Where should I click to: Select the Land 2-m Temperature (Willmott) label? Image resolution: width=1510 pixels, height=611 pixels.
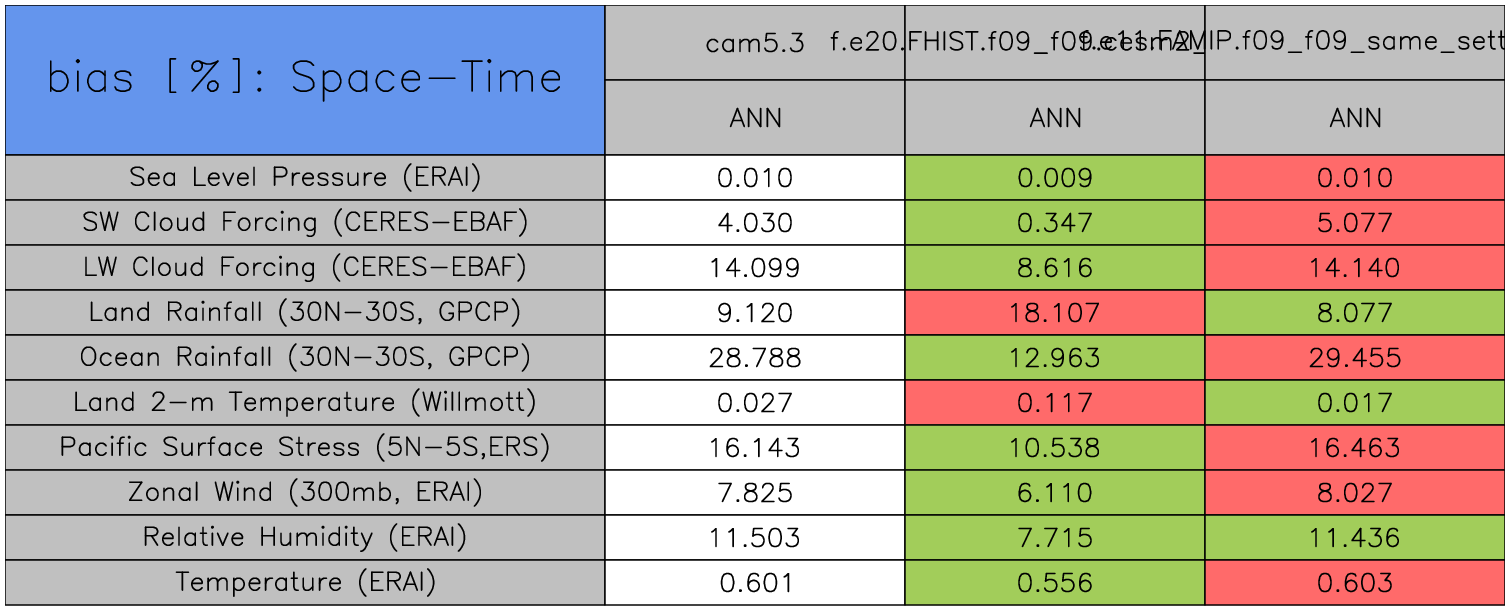pyautogui.click(x=305, y=402)
